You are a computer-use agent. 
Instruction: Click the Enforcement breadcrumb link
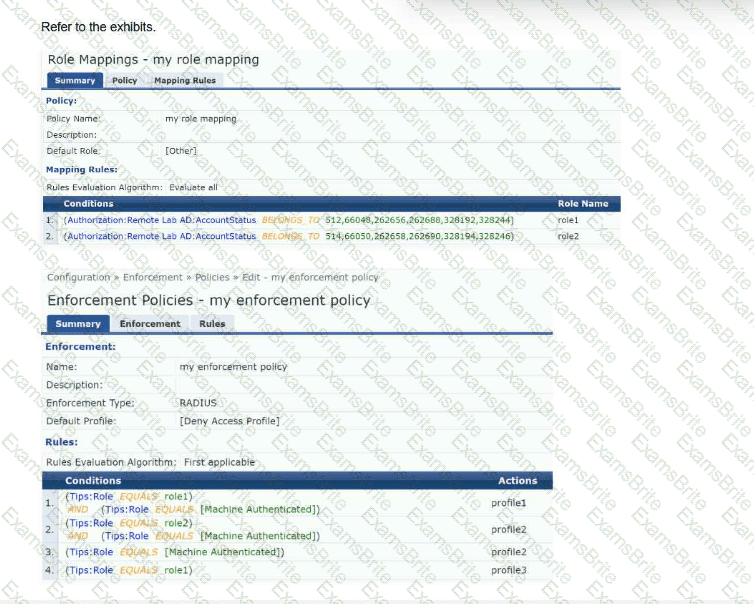[153, 277]
